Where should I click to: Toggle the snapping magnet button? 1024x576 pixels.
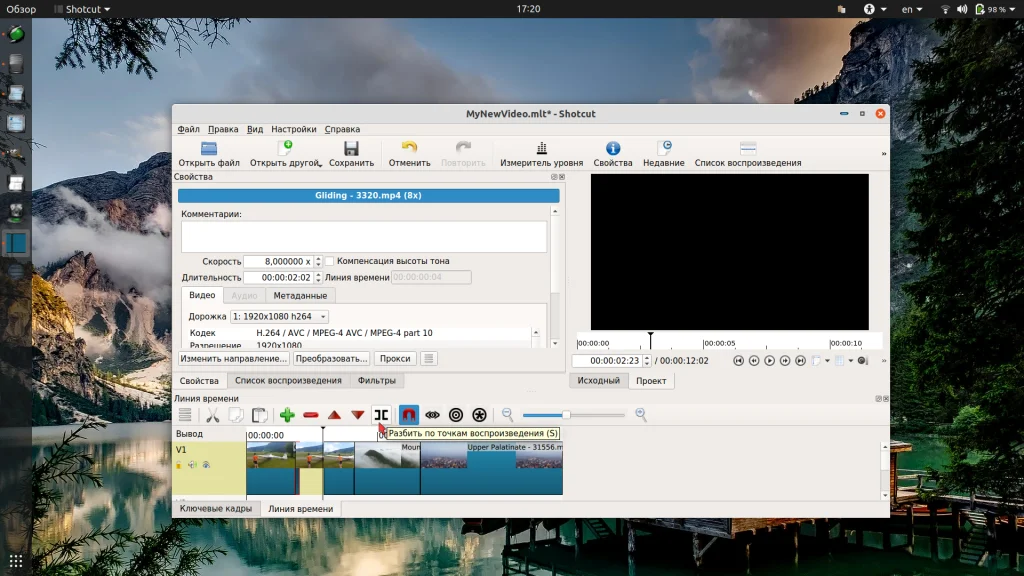pyautogui.click(x=409, y=415)
